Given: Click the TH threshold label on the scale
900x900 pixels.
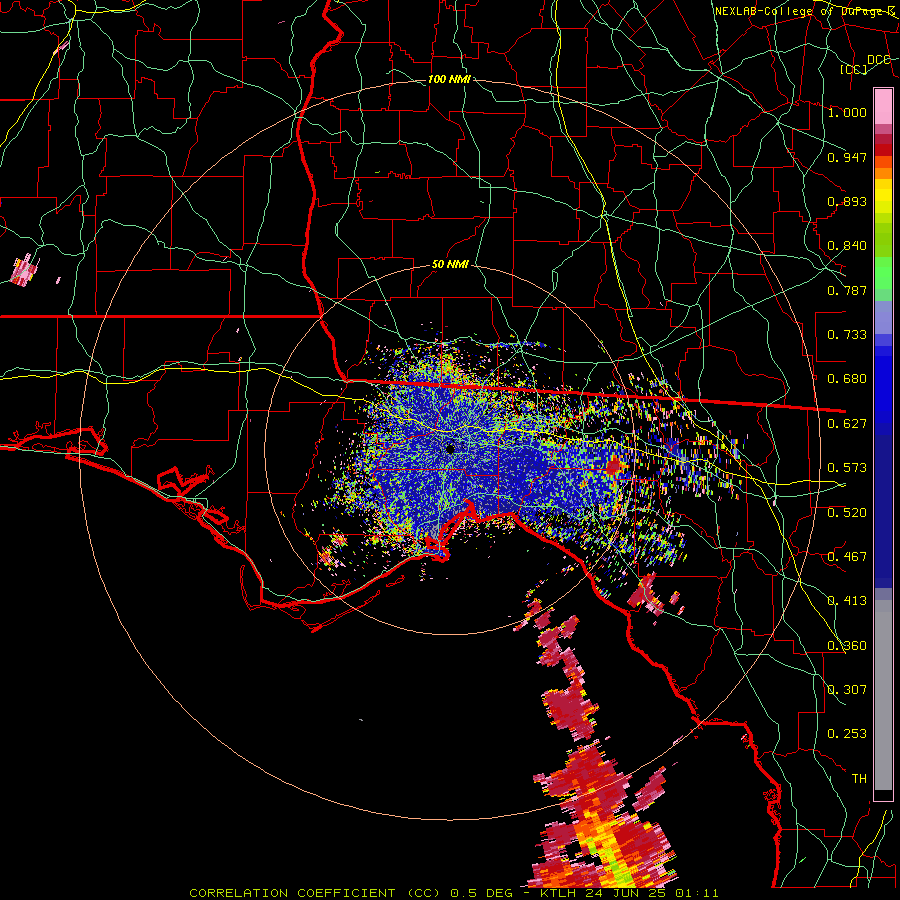Looking at the screenshot, I should coord(859,779).
